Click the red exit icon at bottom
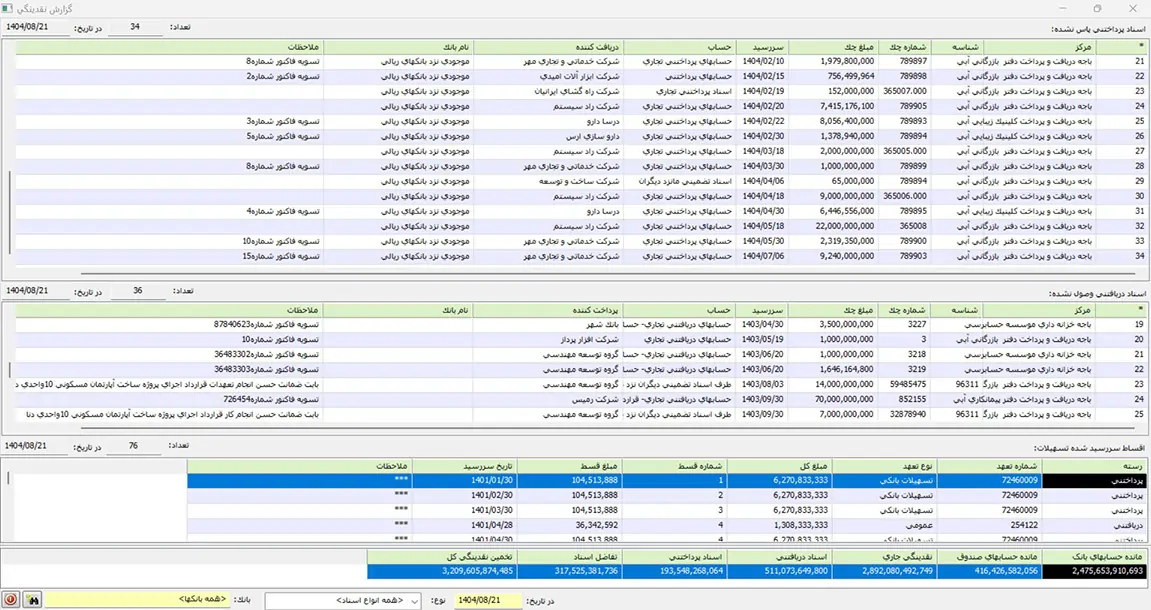Screen dimensions: 1151x610 pyautogui.click(x=11, y=600)
